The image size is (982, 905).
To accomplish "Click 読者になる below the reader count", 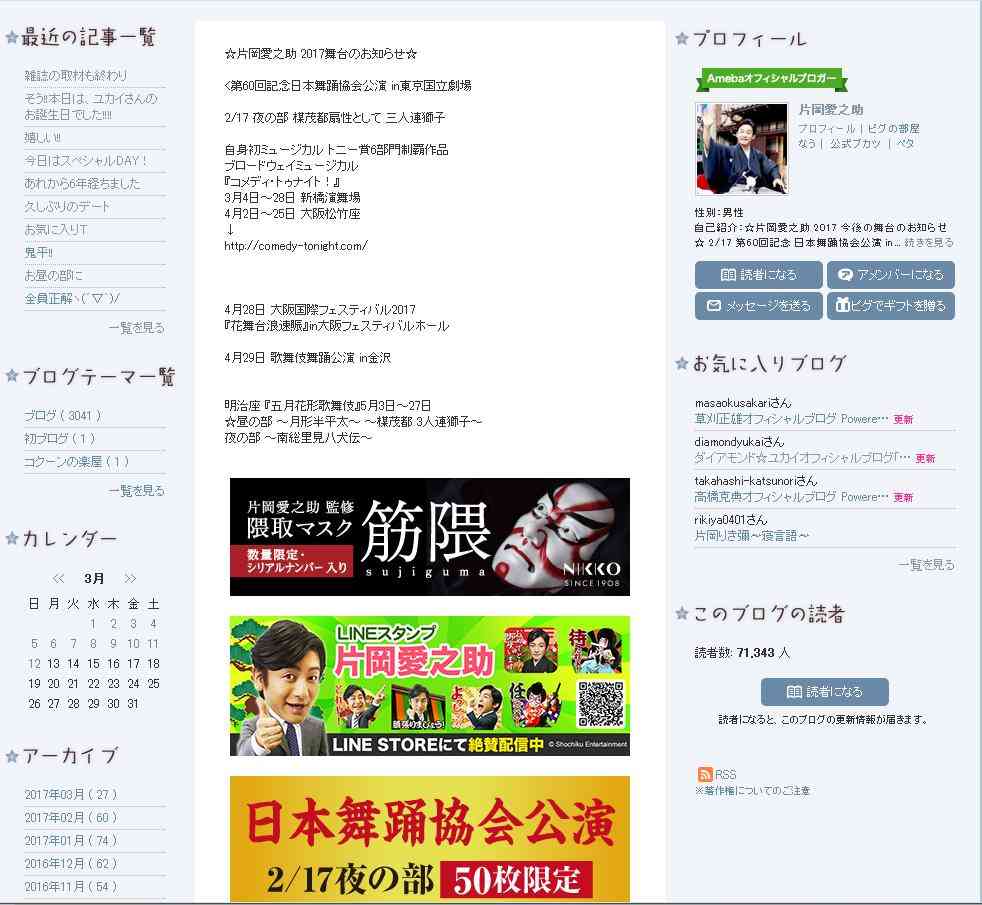I will click(825, 691).
